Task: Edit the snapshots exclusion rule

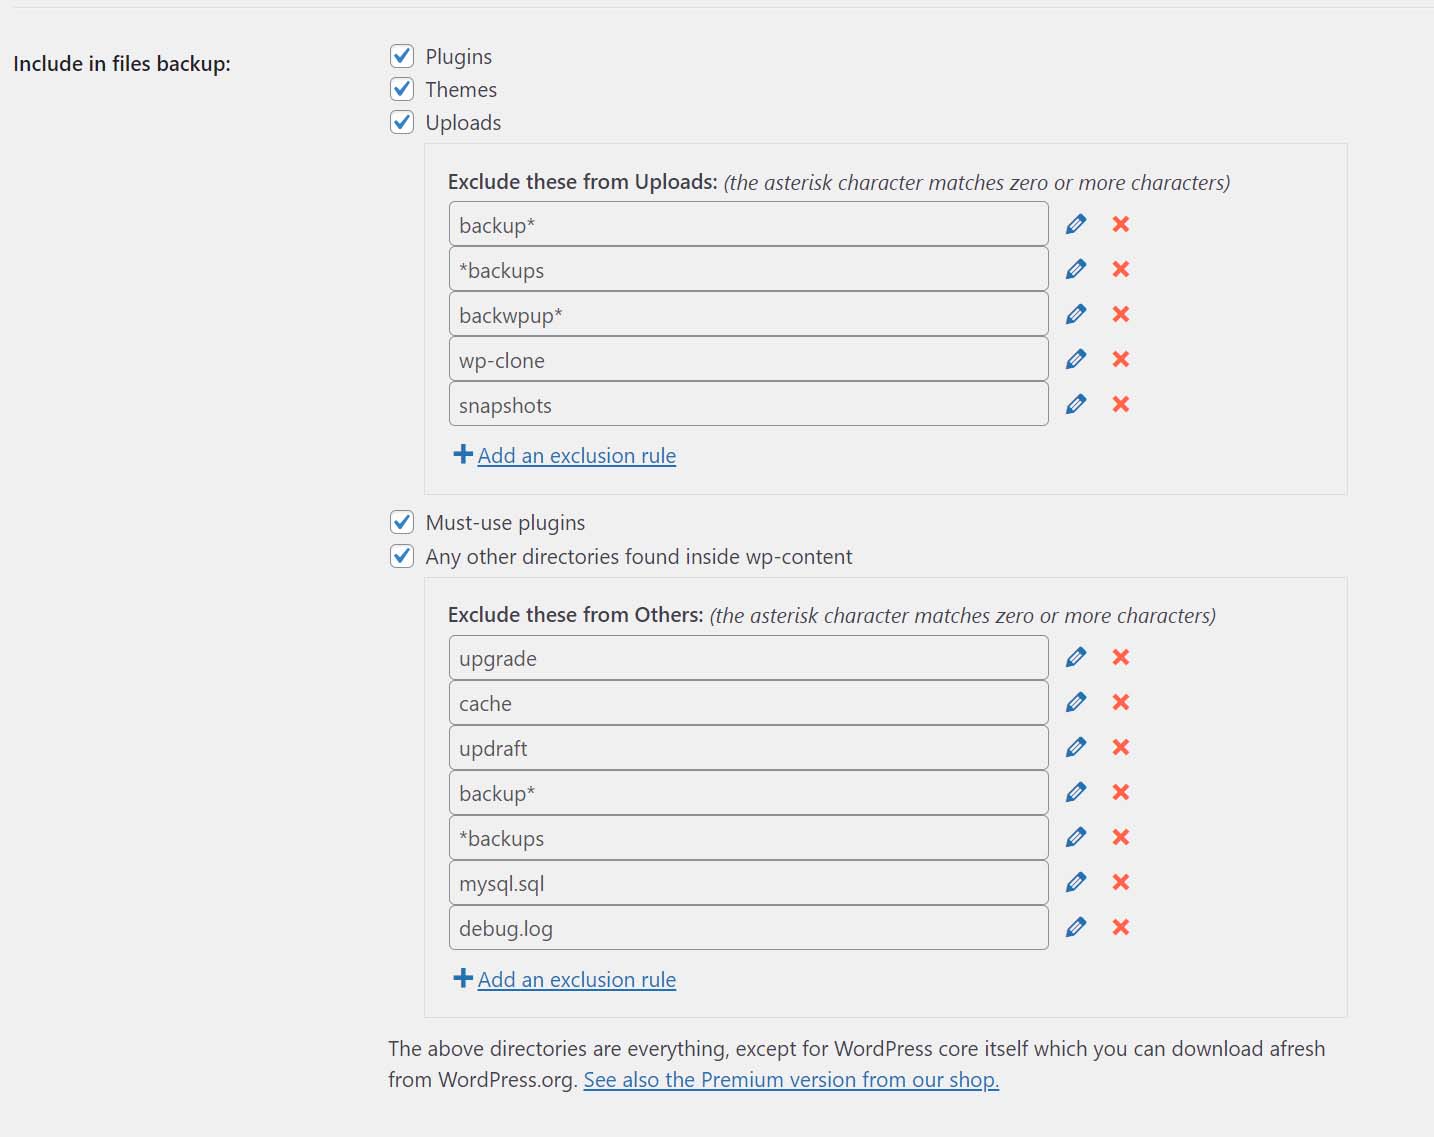Action: pos(1076,404)
